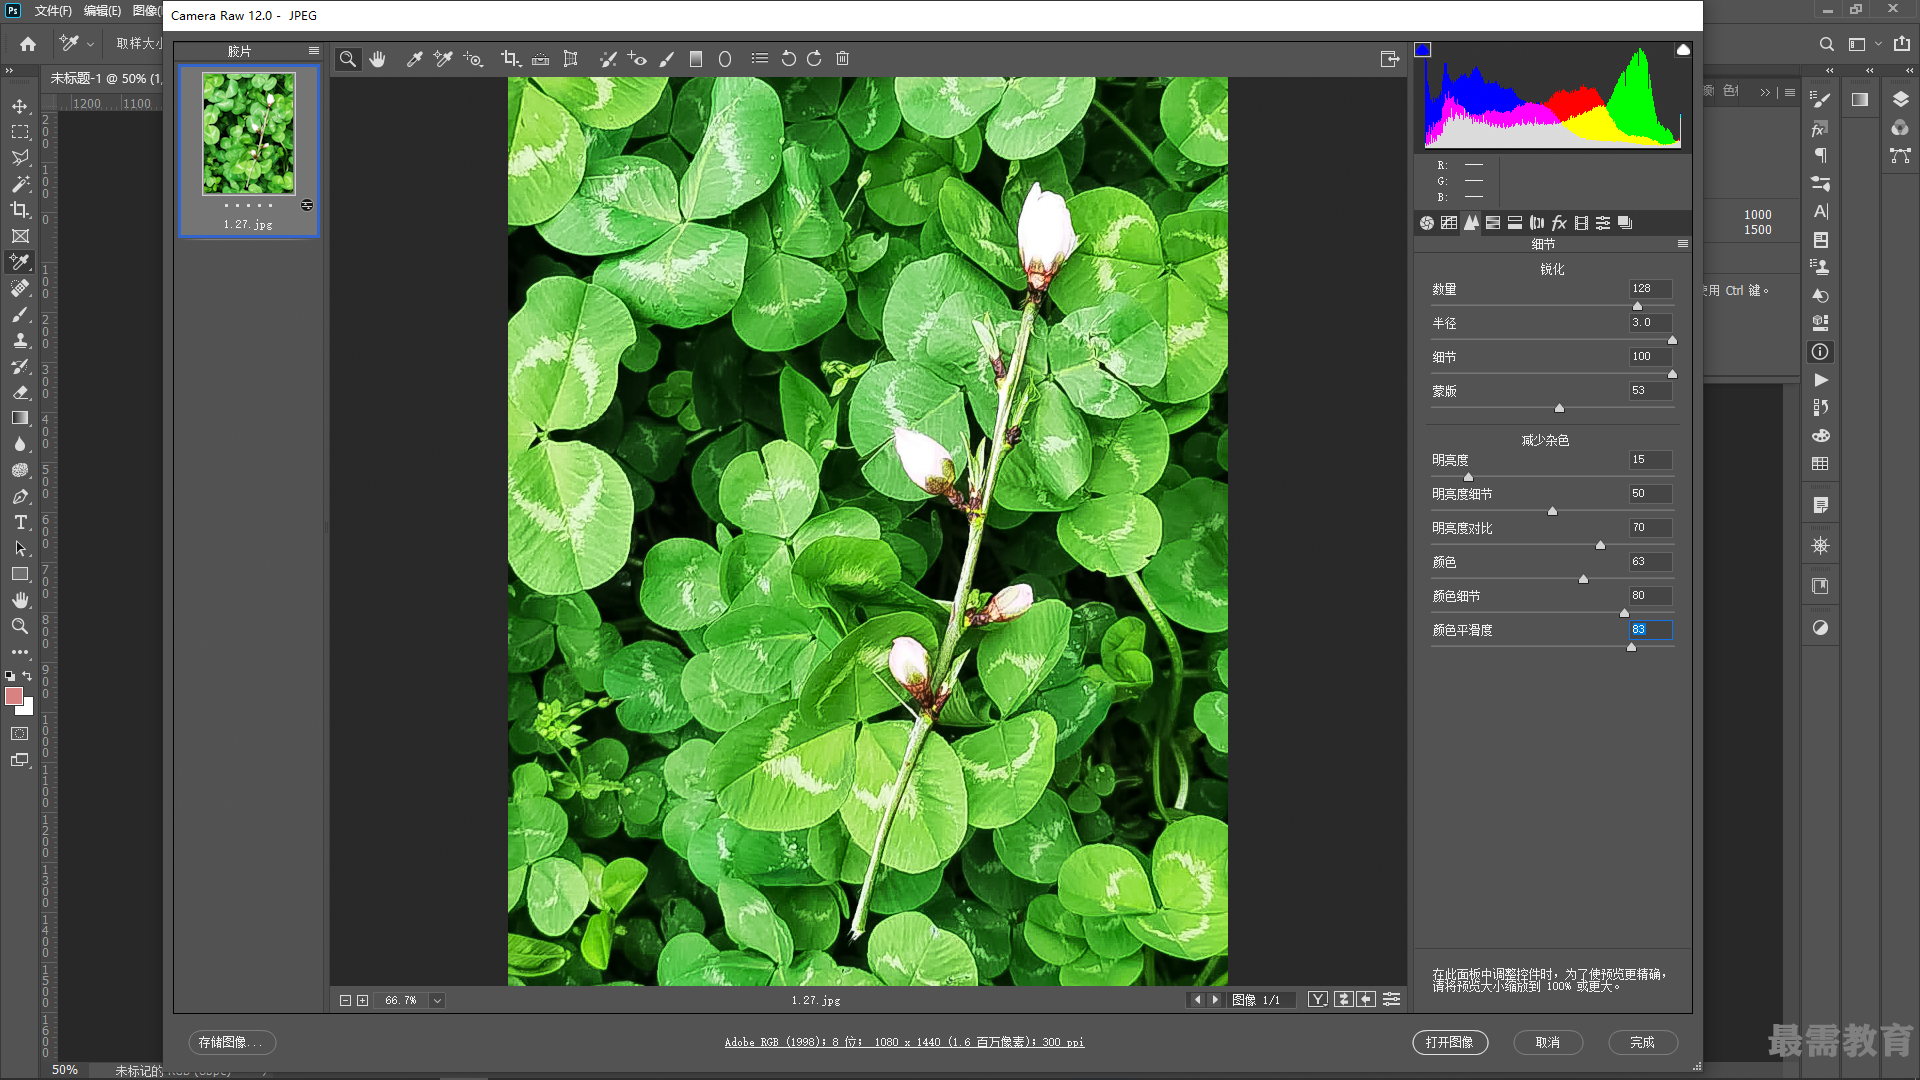This screenshot has height=1080, width=1920.
Task: Open the zoom level dropdown at 66.7%
Action: tap(437, 1000)
